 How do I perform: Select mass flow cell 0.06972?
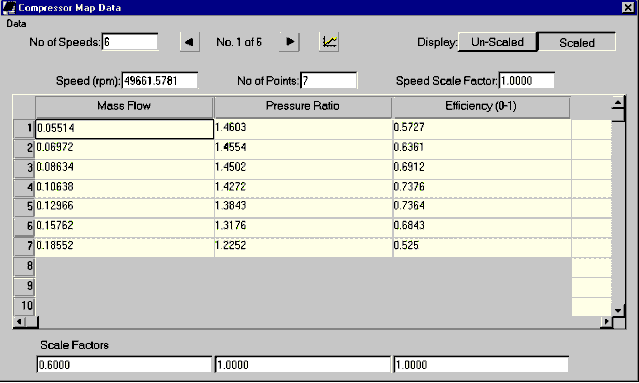[124, 148]
